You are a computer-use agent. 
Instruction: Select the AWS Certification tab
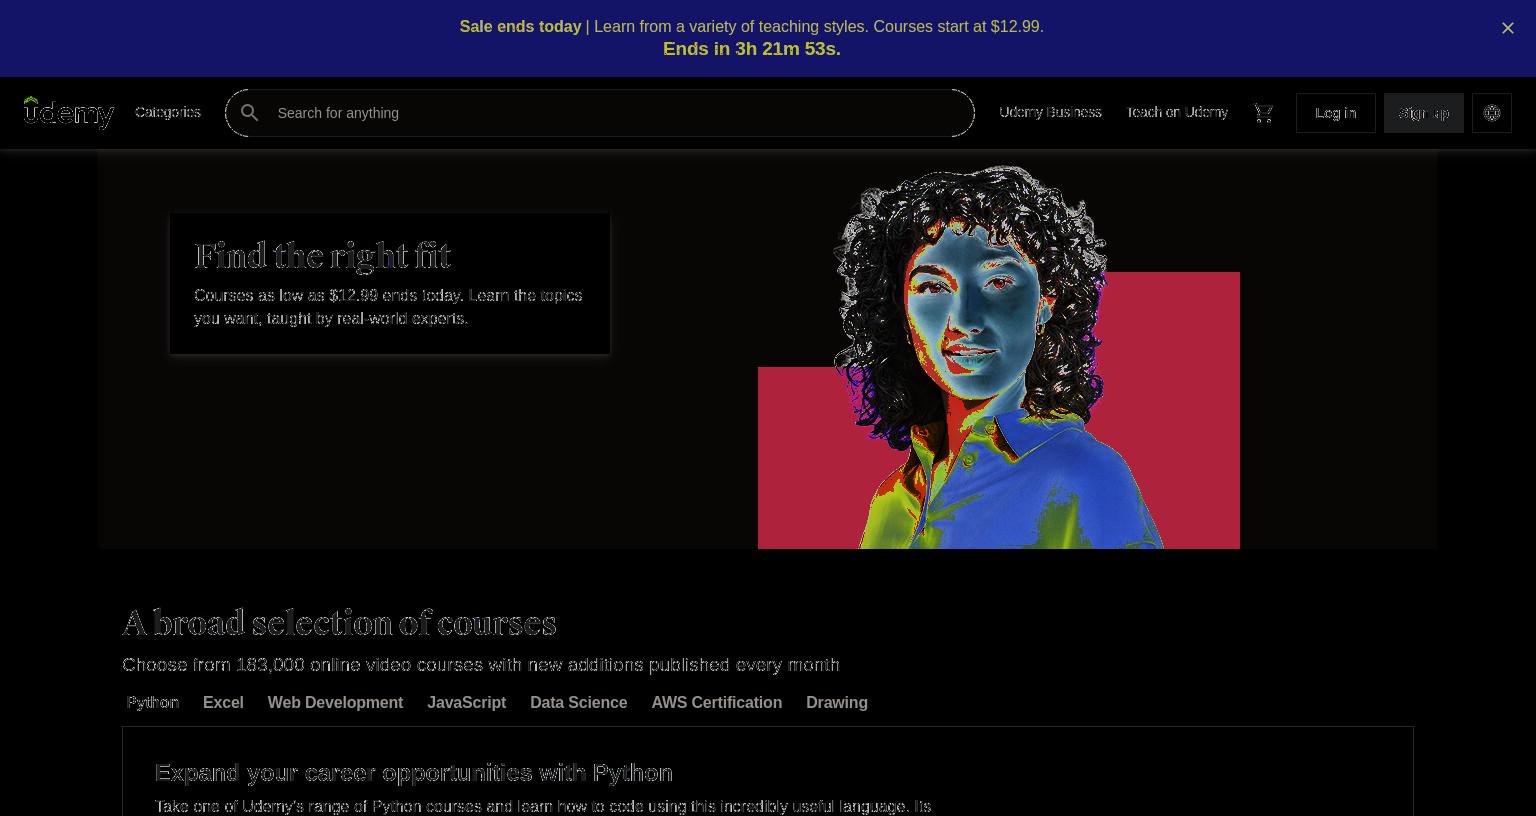[x=717, y=702]
